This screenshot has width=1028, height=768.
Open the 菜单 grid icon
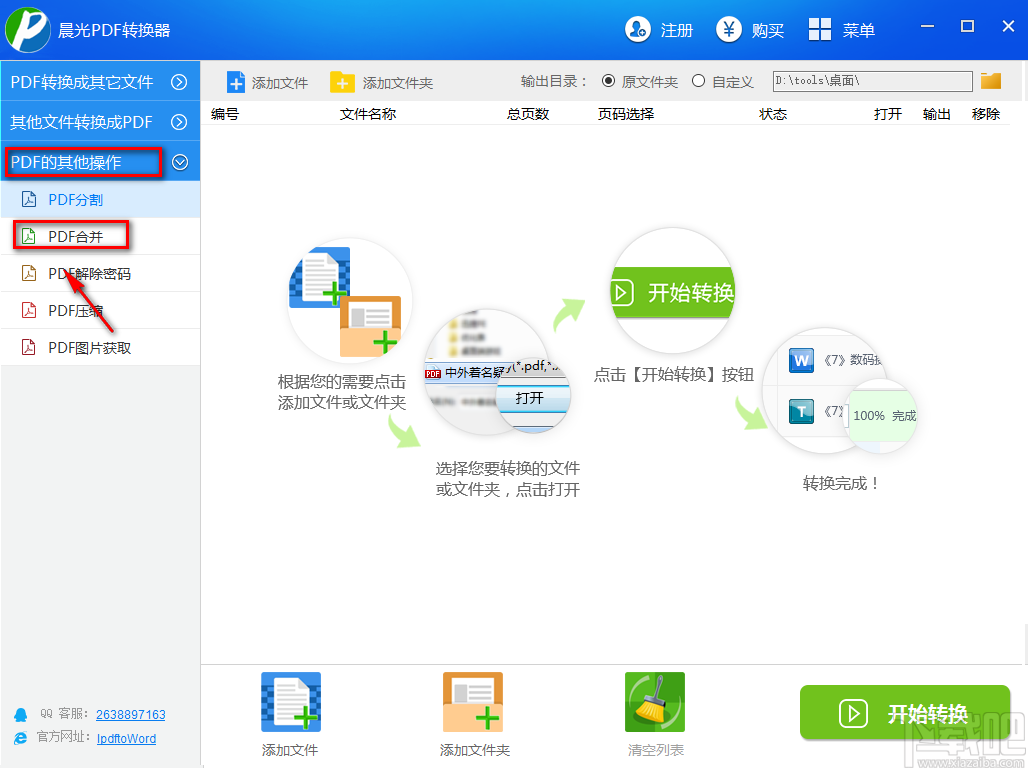tap(820, 30)
